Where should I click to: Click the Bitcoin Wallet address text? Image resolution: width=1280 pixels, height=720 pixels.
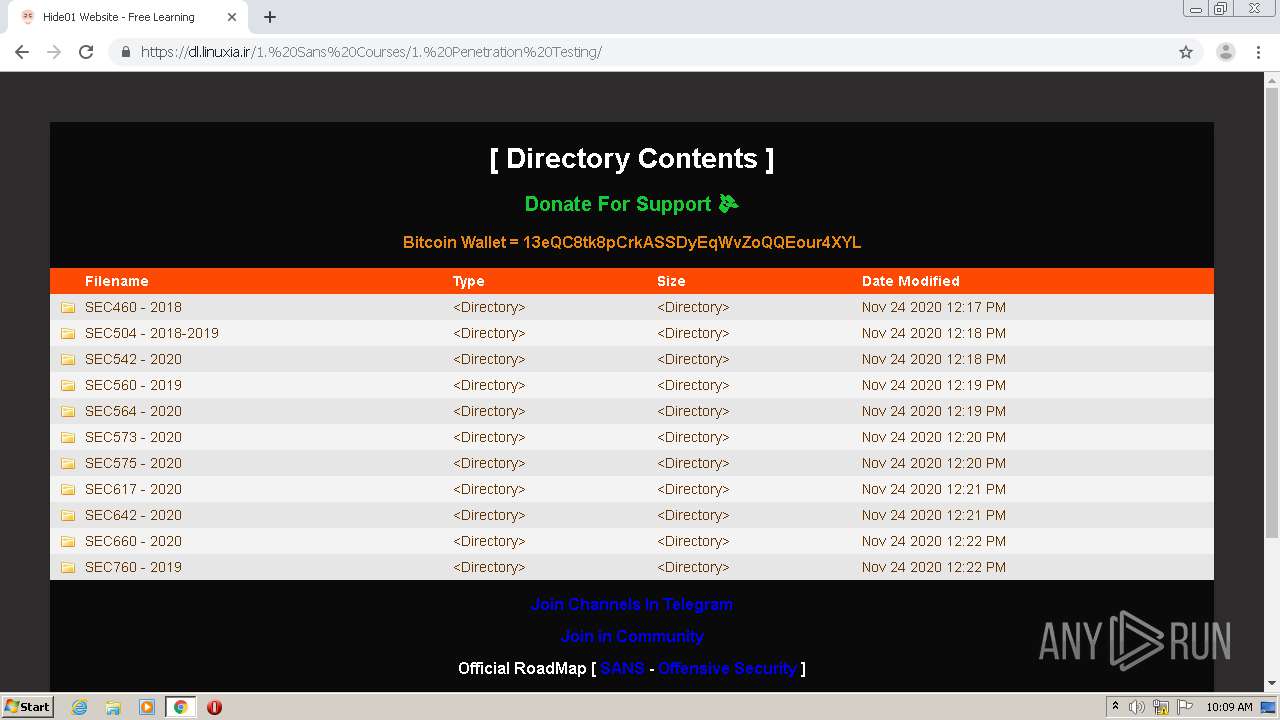(632, 242)
